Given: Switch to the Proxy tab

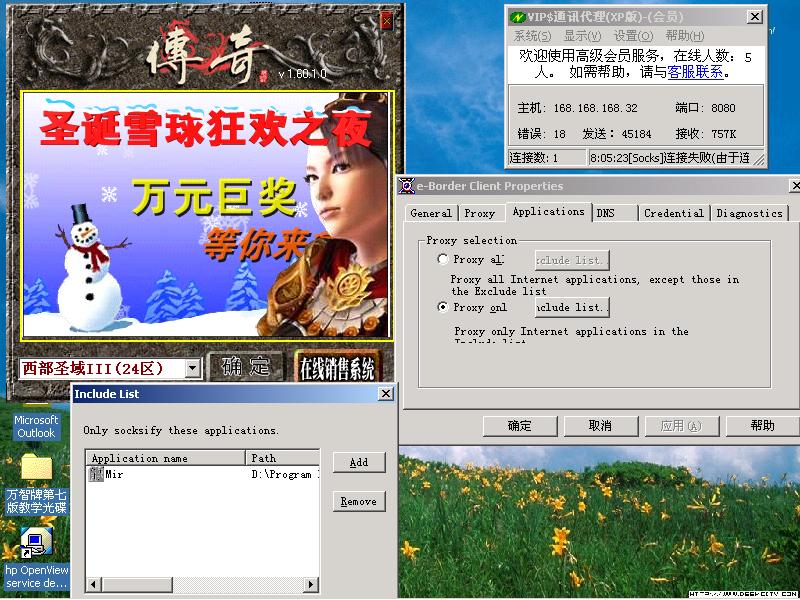Looking at the screenshot, I should point(480,213).
